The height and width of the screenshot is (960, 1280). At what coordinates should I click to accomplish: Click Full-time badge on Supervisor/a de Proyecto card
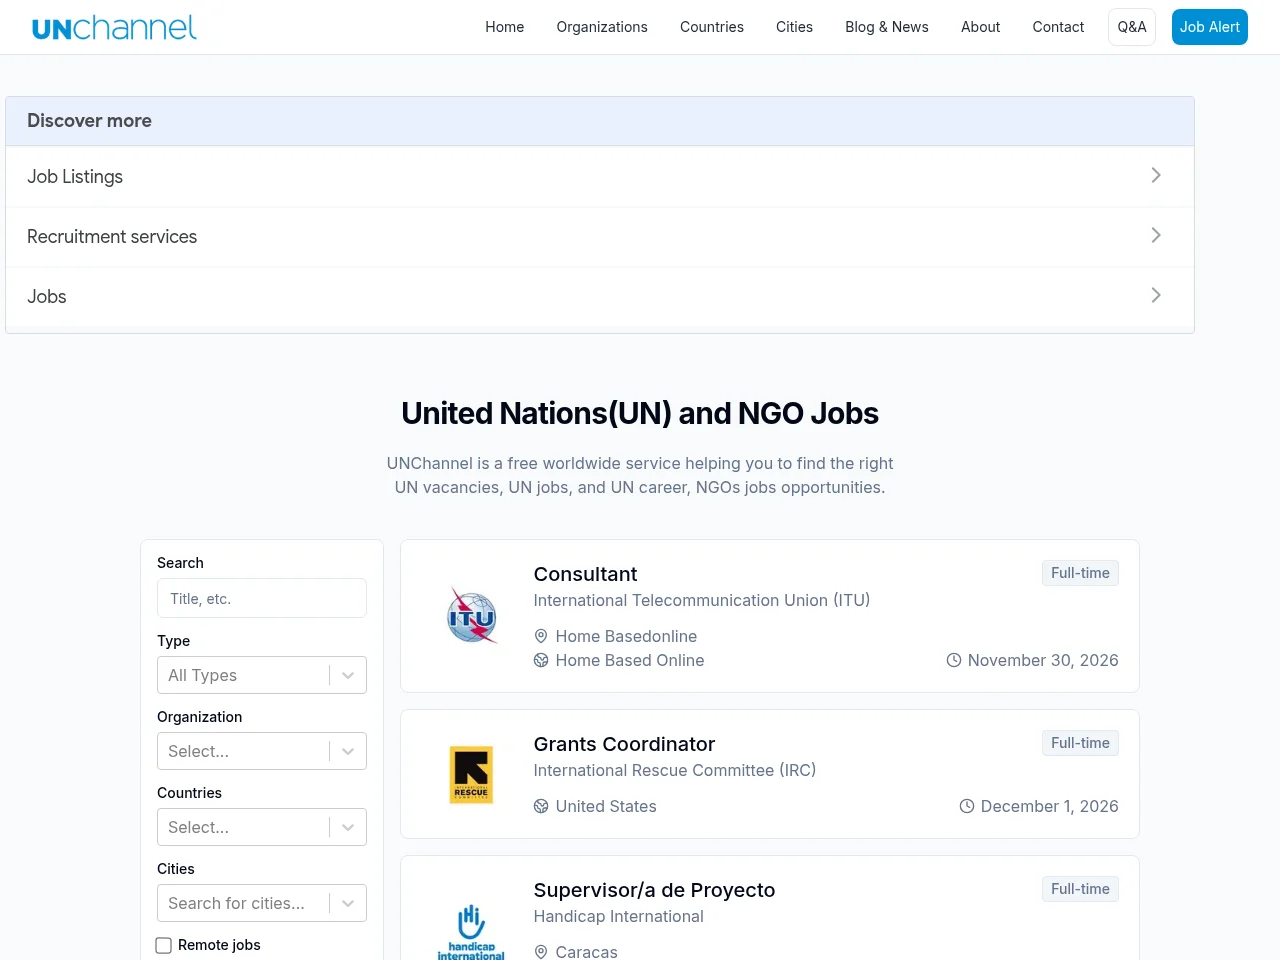(1080, 889)
